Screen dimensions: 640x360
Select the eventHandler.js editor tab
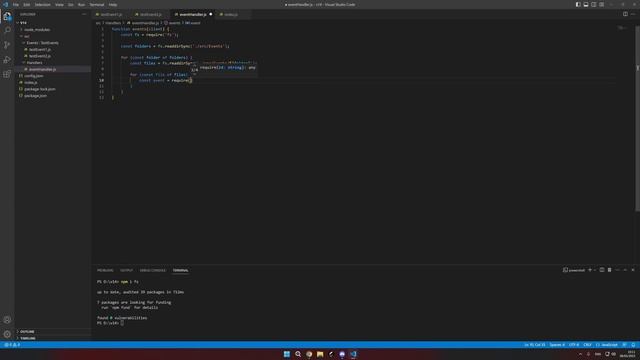pos(193,14)
